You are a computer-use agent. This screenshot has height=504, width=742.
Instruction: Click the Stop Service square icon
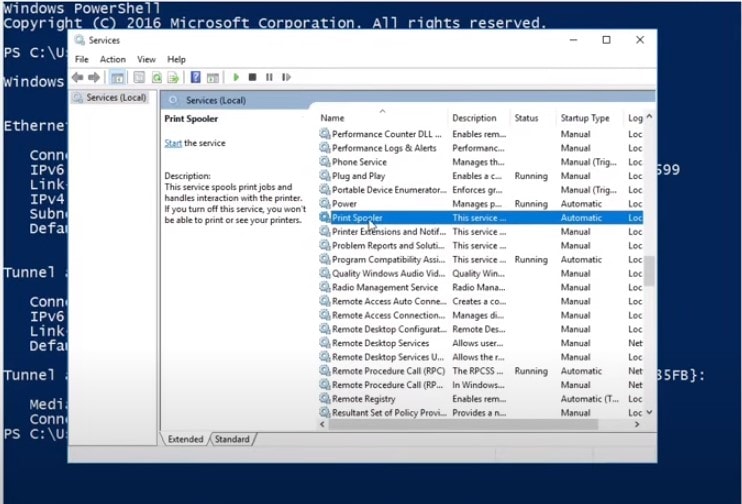tap(252, 77)
